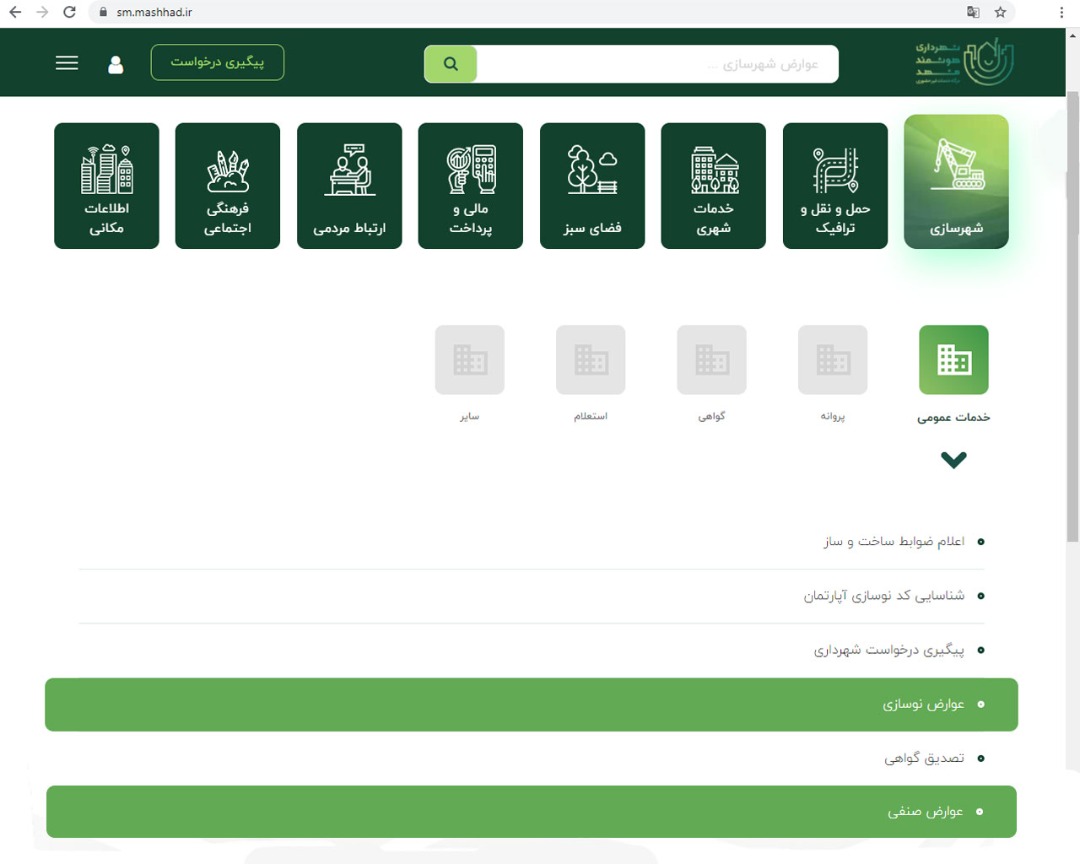
Task: Open the عوارض نوسازی service link
Action: (923, 704)
